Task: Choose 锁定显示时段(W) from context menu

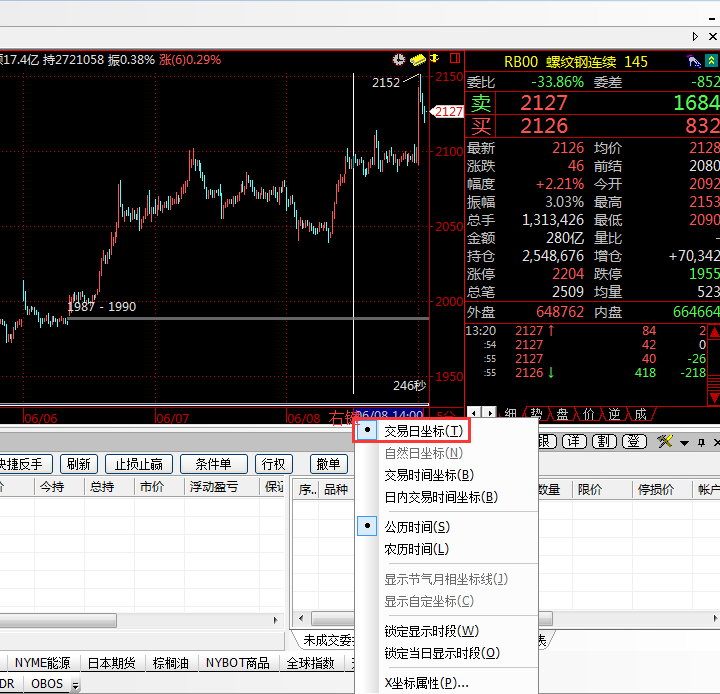Action: 431,631
